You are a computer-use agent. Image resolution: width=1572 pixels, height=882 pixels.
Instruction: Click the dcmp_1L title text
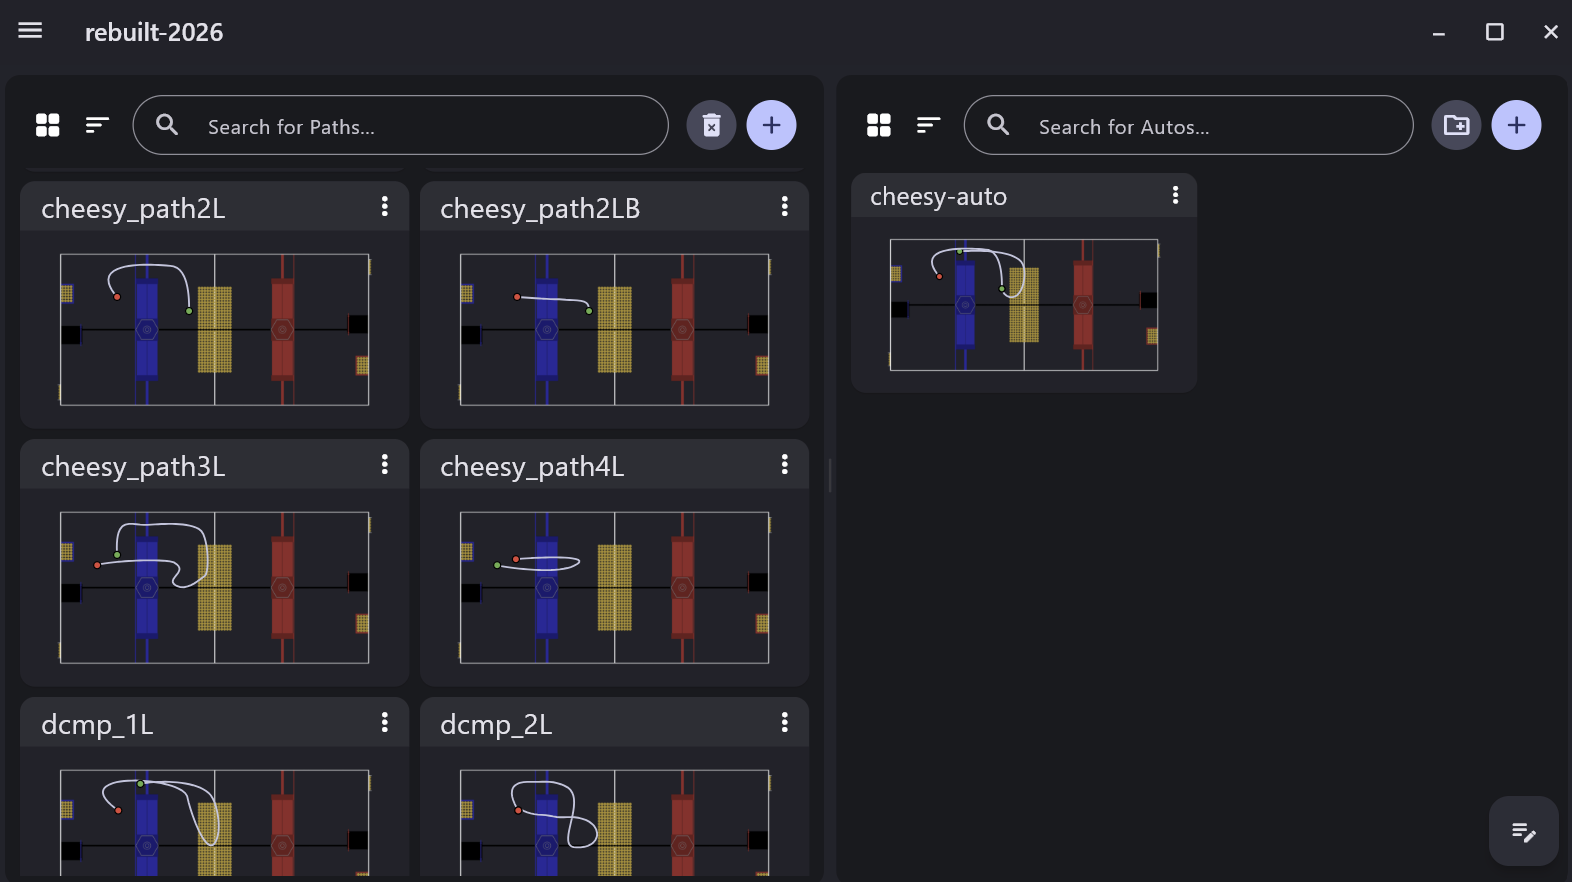coord(97,725)
